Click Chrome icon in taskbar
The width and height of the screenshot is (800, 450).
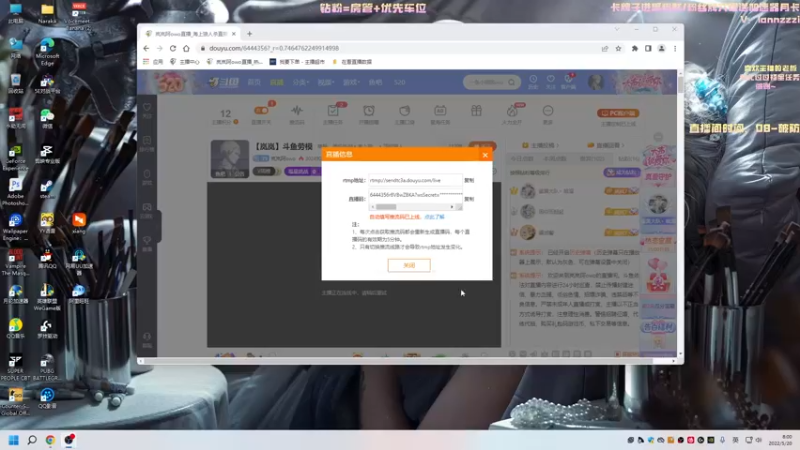click(x=50, y=440)
